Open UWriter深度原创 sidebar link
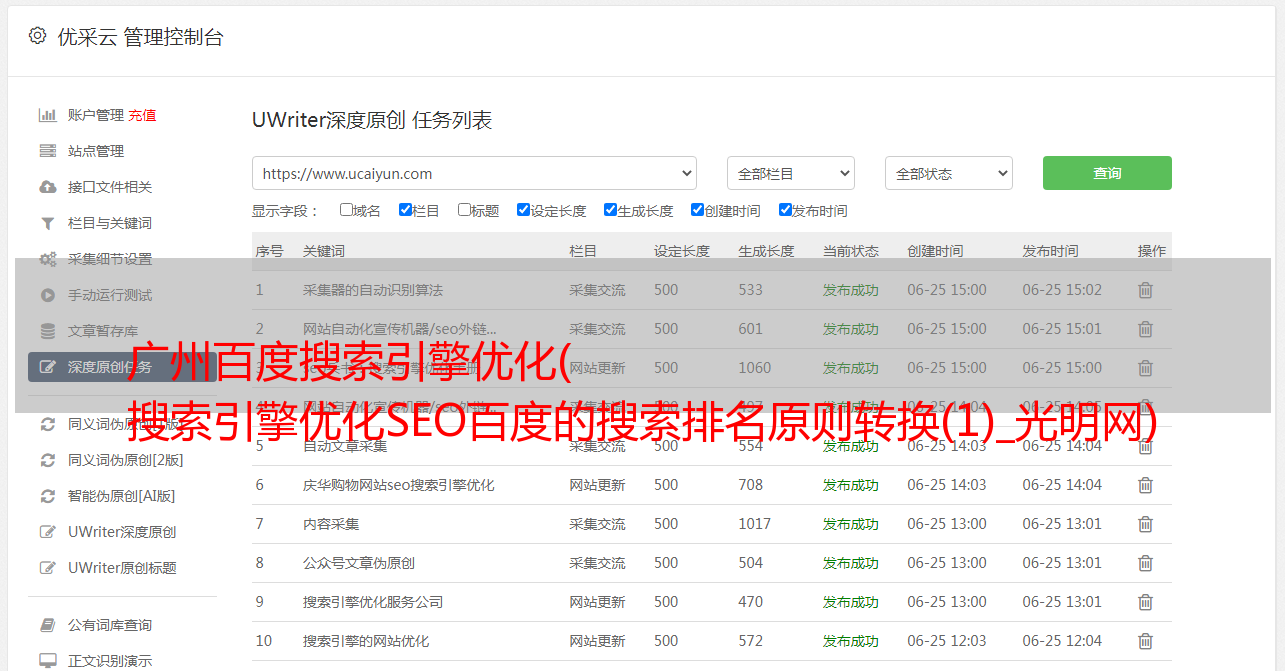This screenshot has width=1285, height=671. coord(122,532)
